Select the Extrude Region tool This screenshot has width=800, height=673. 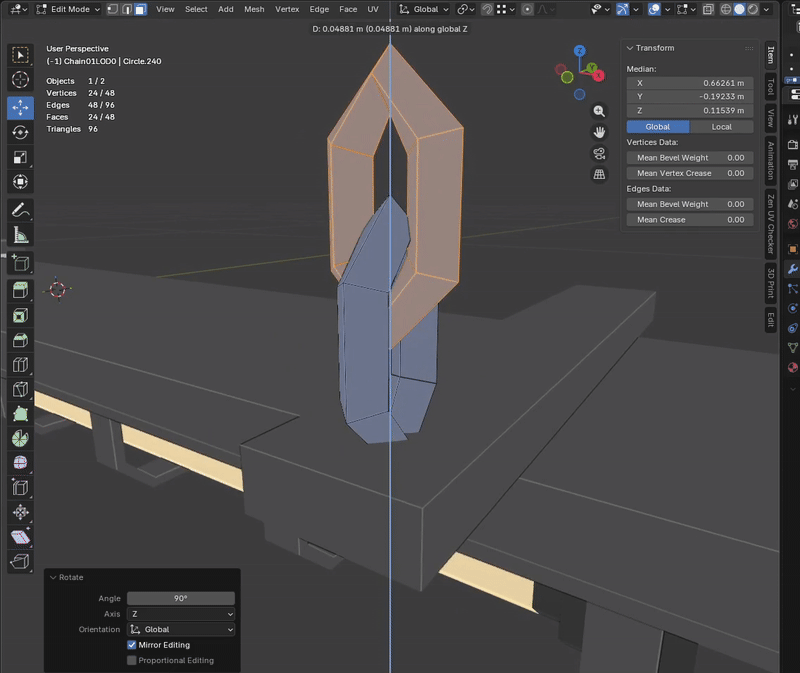[20, 290]
